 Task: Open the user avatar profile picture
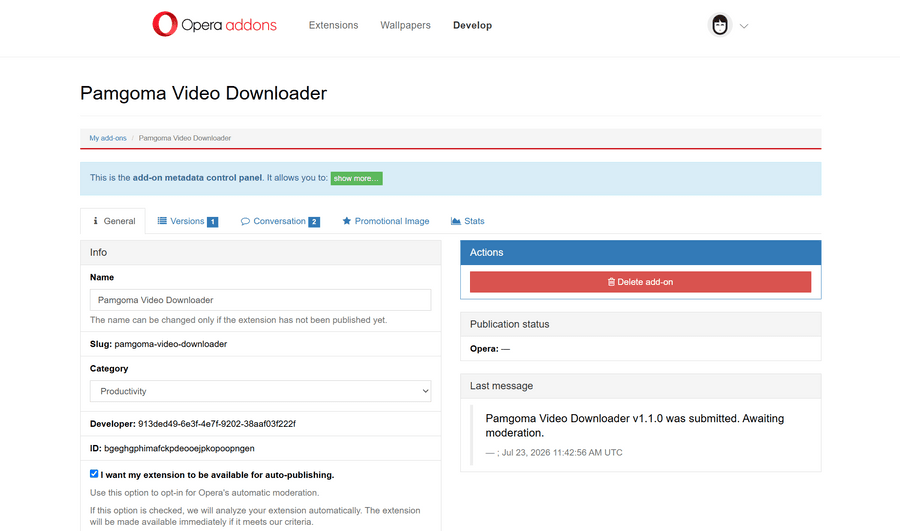click(x=720, y=25)
